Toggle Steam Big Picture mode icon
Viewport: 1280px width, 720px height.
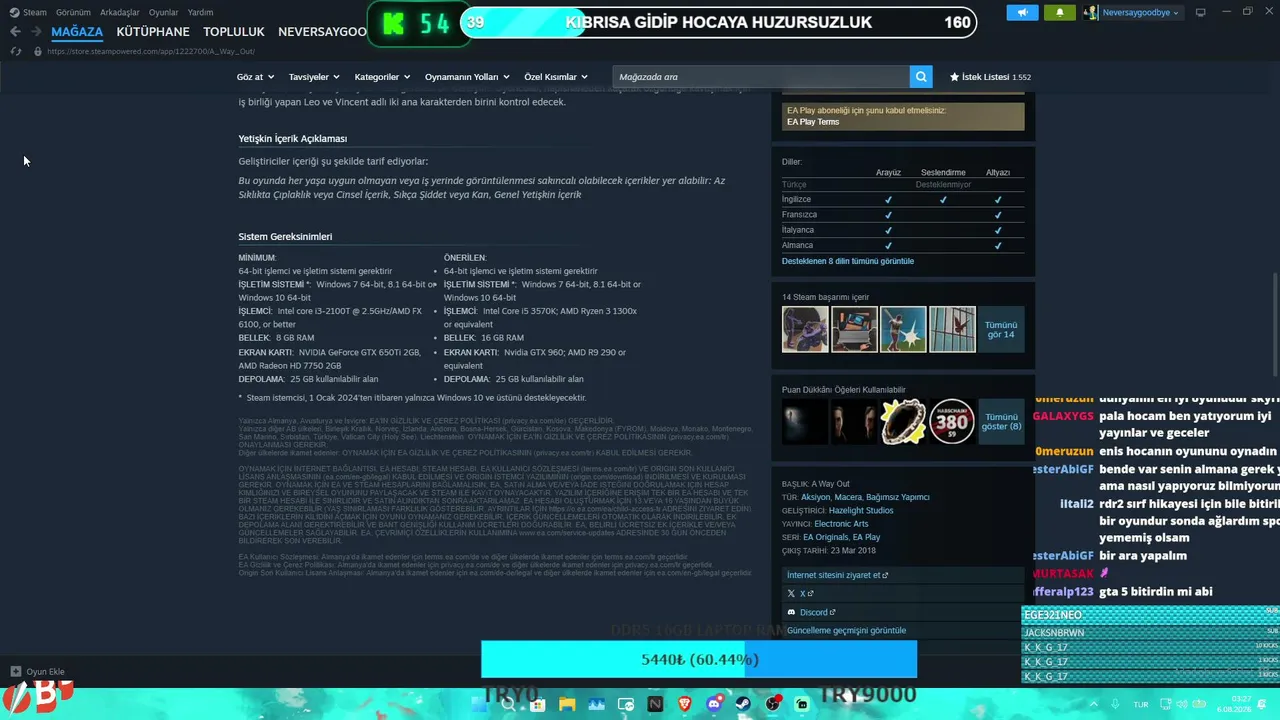point(1201,13)
